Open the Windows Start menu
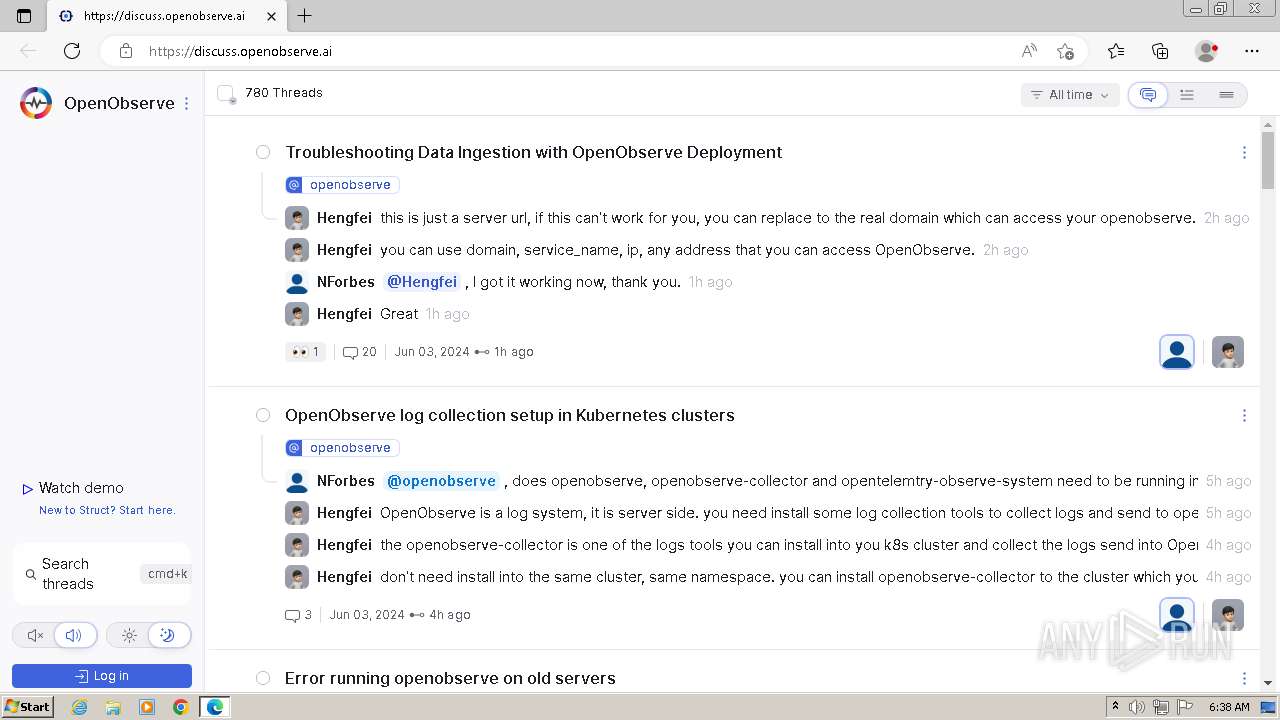 point(27,707)
